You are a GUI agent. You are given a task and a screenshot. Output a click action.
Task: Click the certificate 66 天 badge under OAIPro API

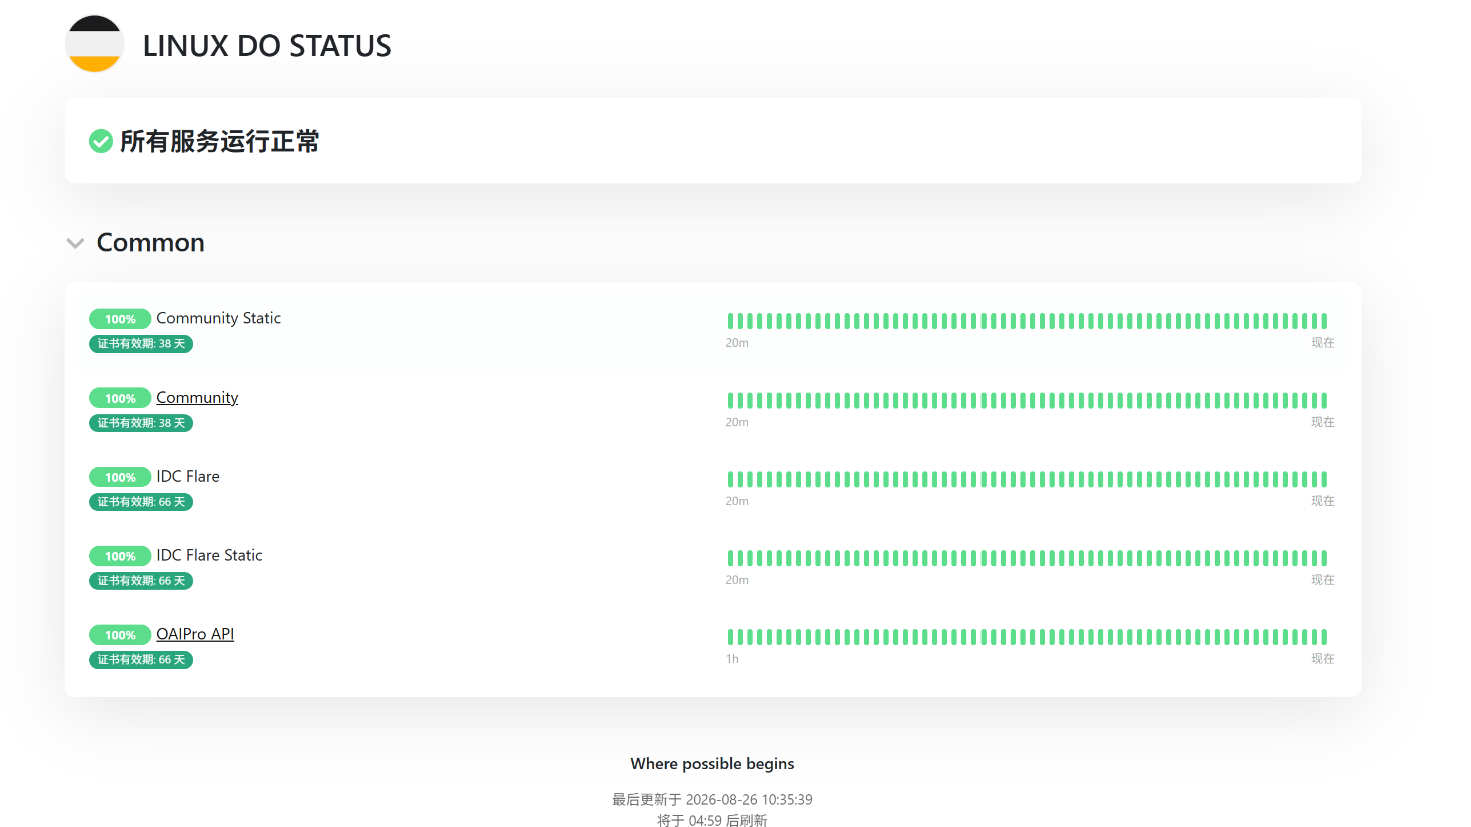[141, 660]
